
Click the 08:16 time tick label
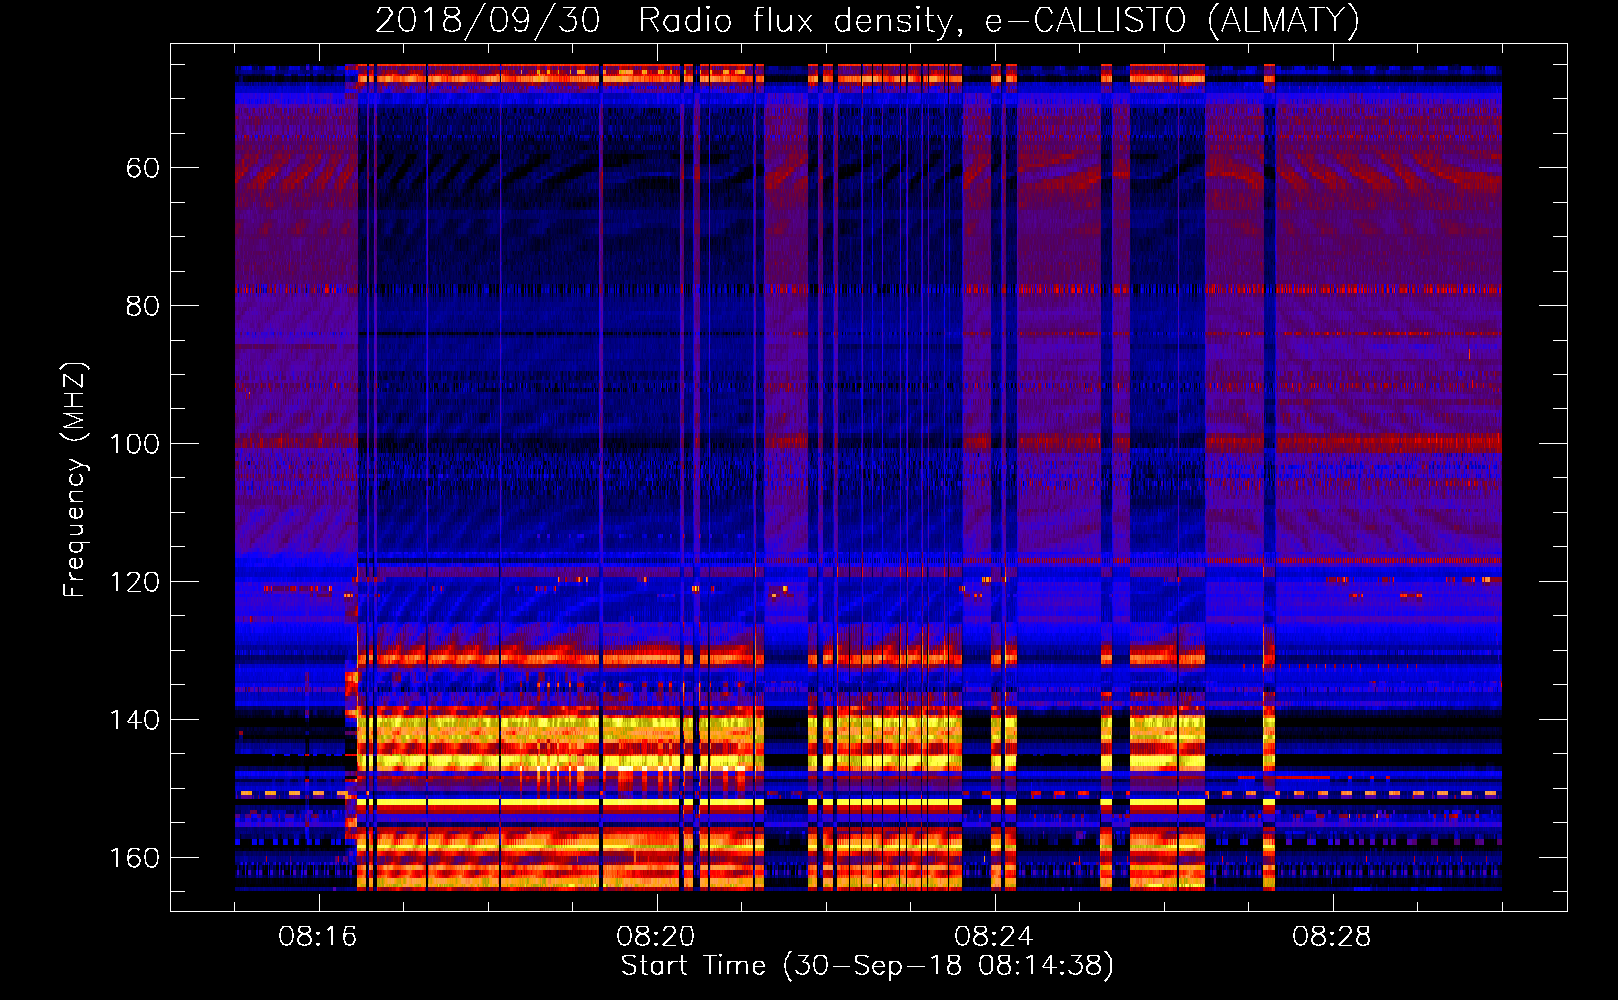(x=318, y=937)
